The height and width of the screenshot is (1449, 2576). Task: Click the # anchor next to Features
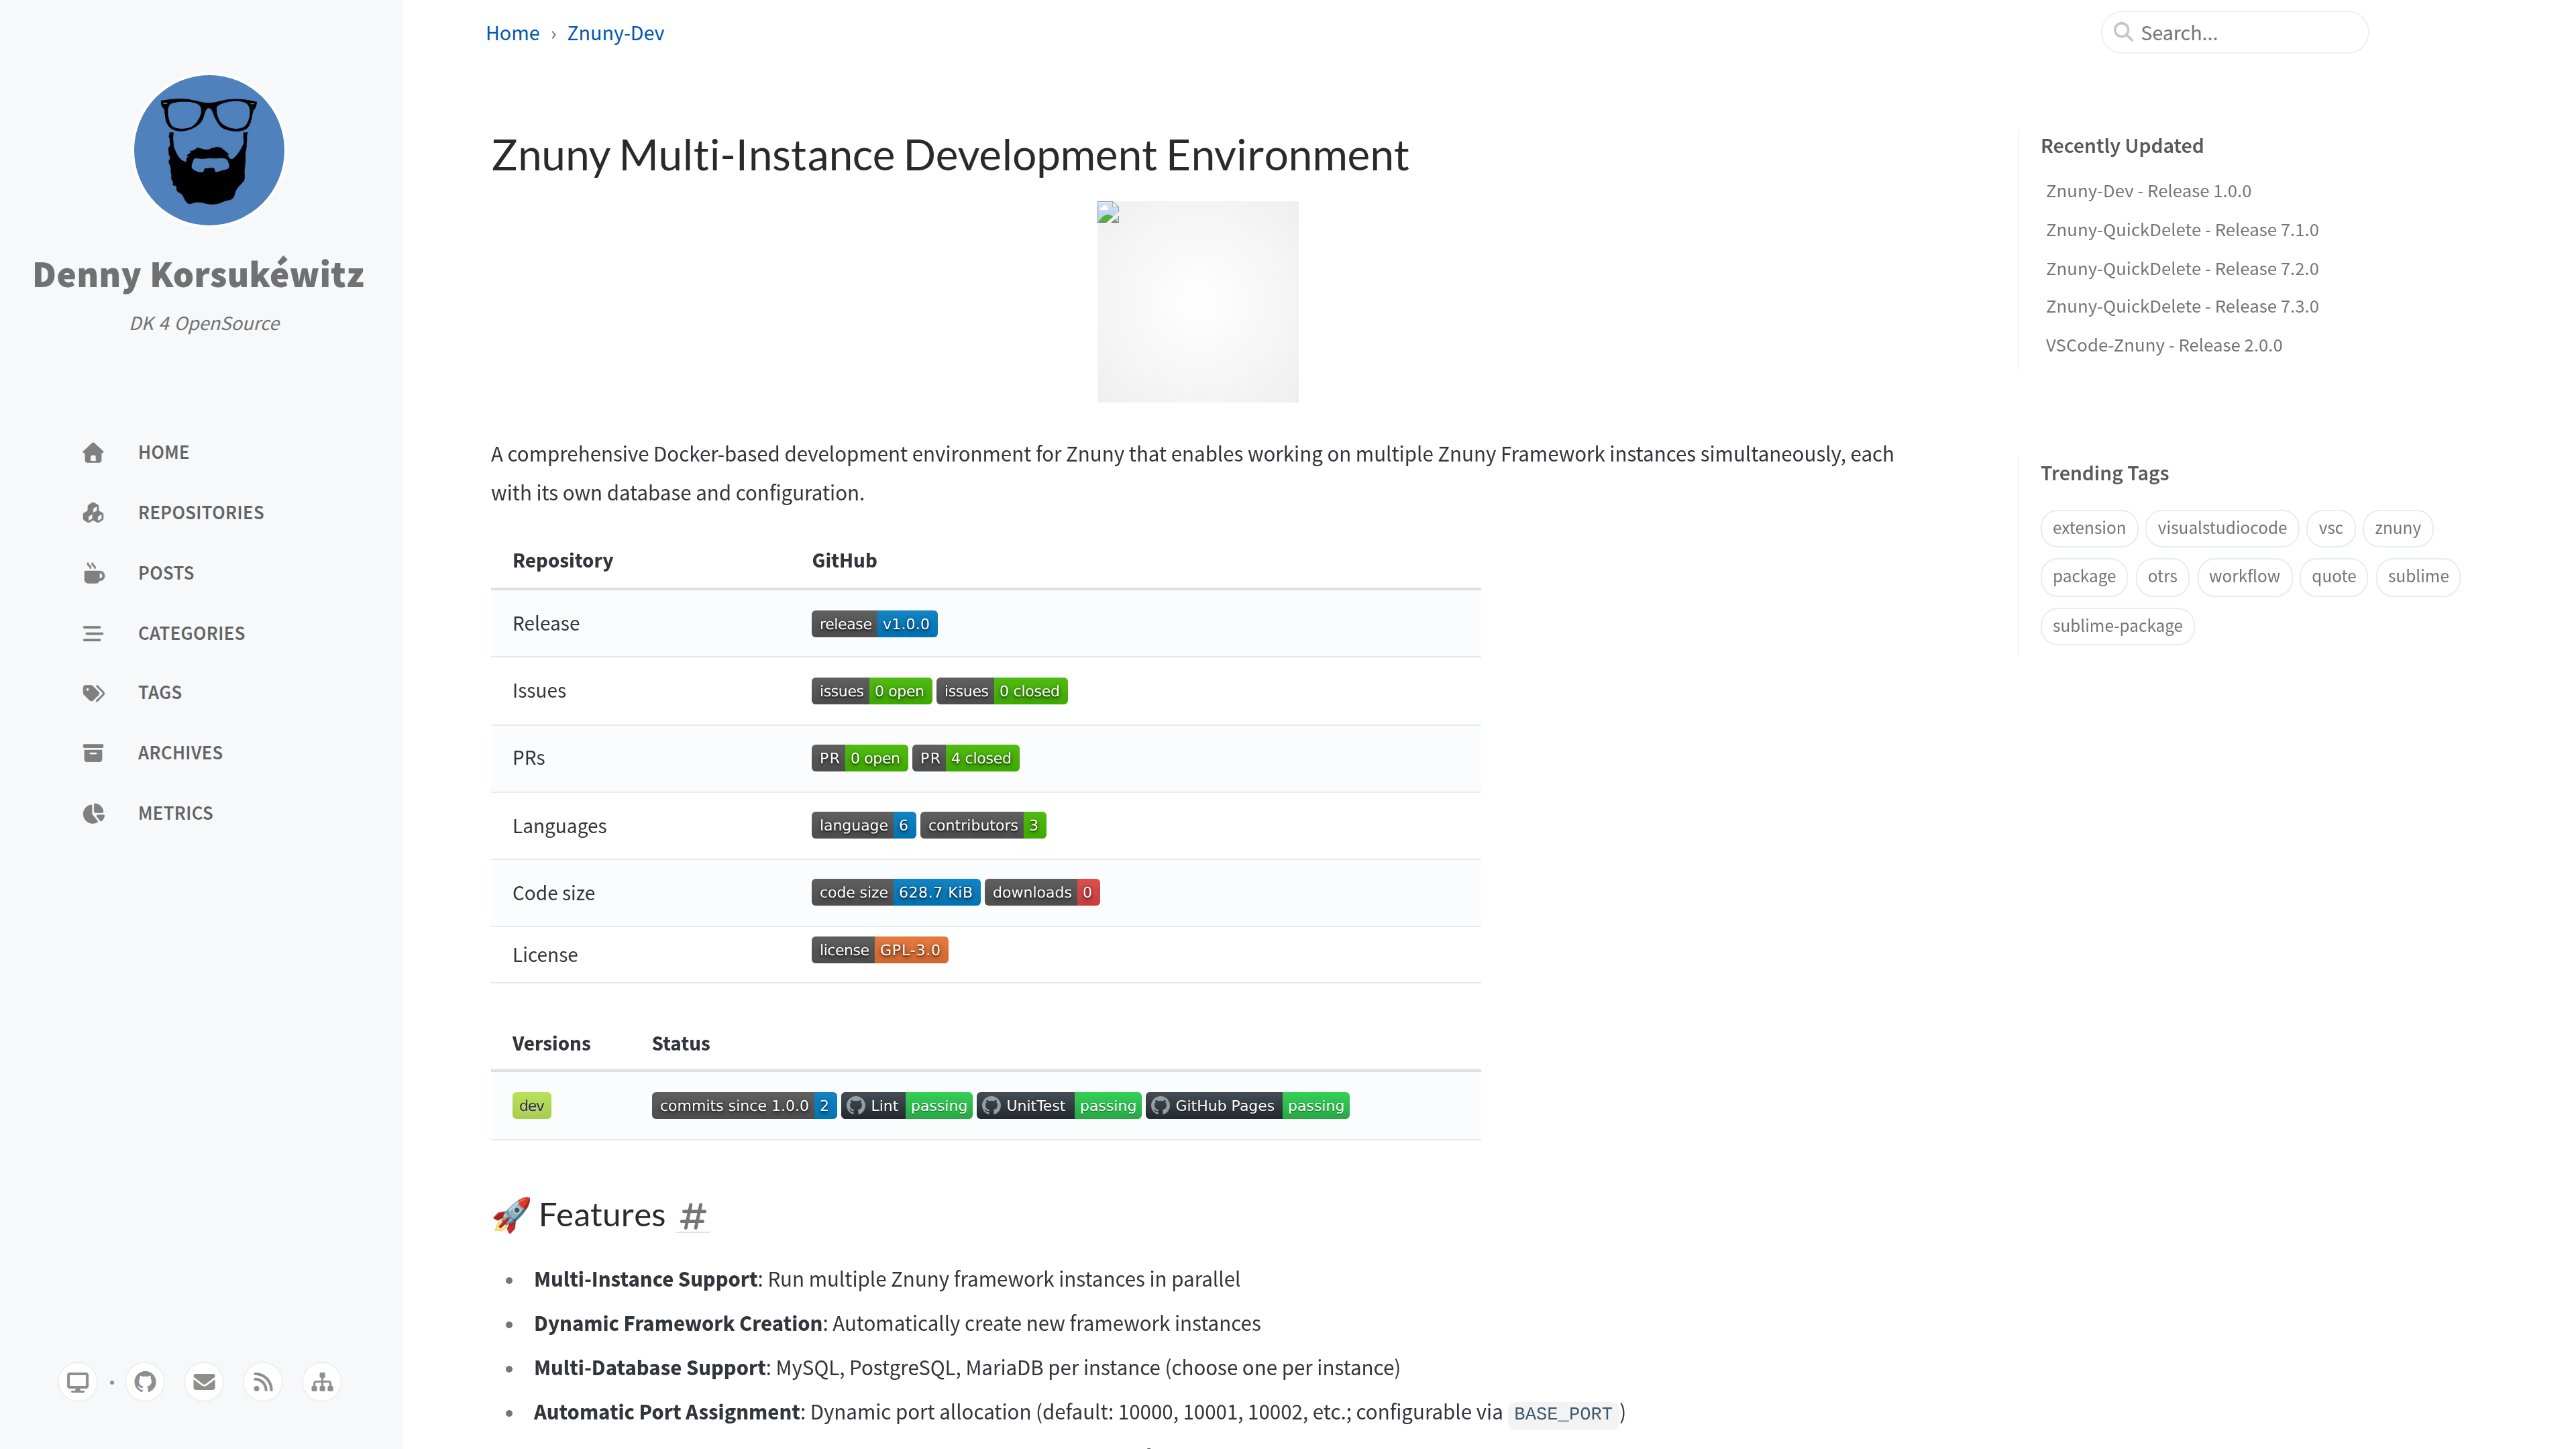(693, 1216)
